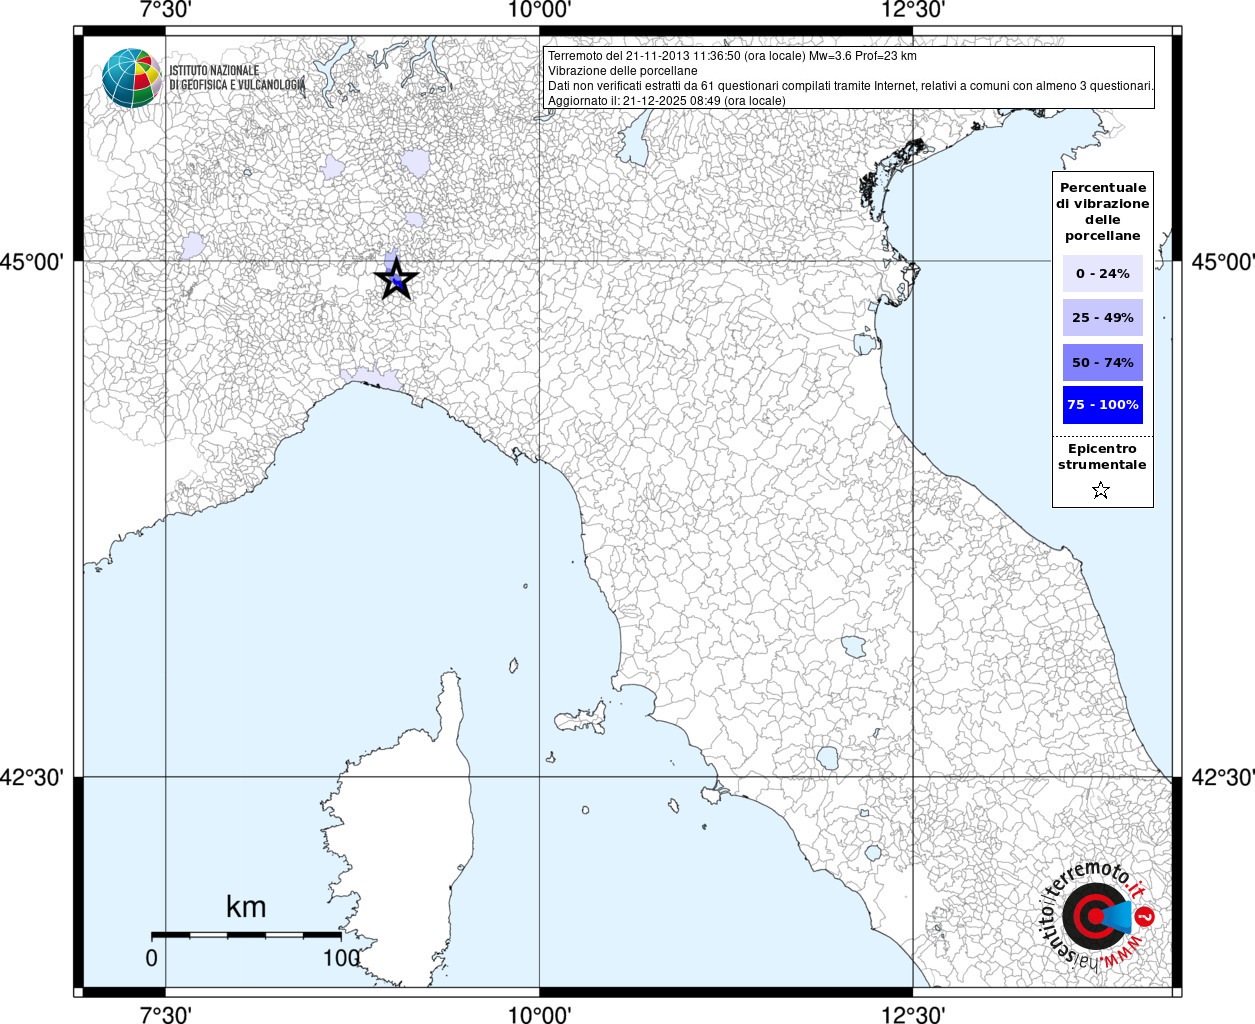Click the scale bar '100' value

click(341, 957)
